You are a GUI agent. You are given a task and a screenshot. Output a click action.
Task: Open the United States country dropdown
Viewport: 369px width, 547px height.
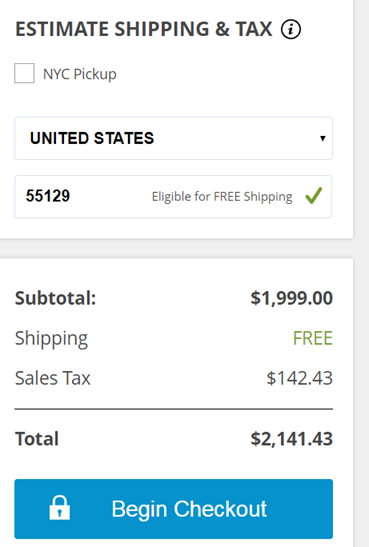pos(173,138)
